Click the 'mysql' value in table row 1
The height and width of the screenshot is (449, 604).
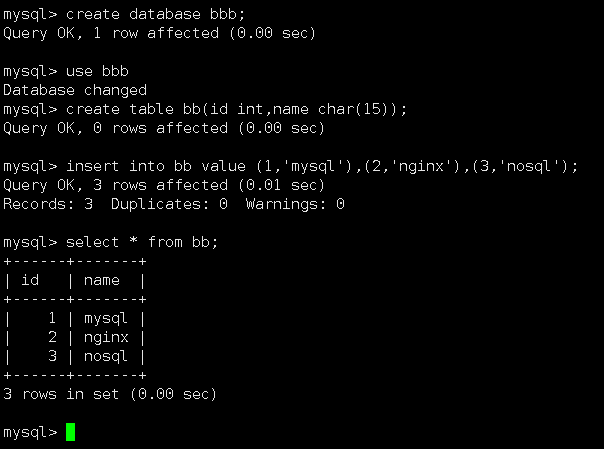[106, 318]
